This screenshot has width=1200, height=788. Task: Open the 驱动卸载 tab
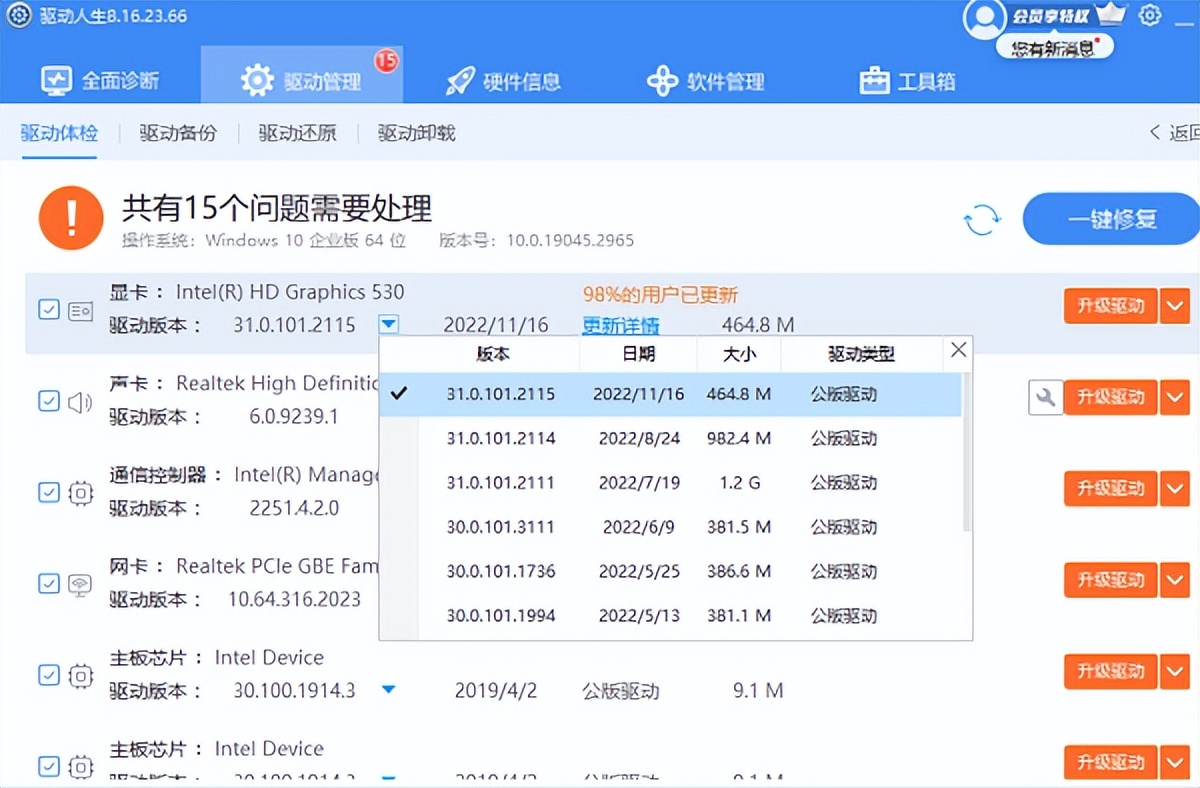(415, 133)
